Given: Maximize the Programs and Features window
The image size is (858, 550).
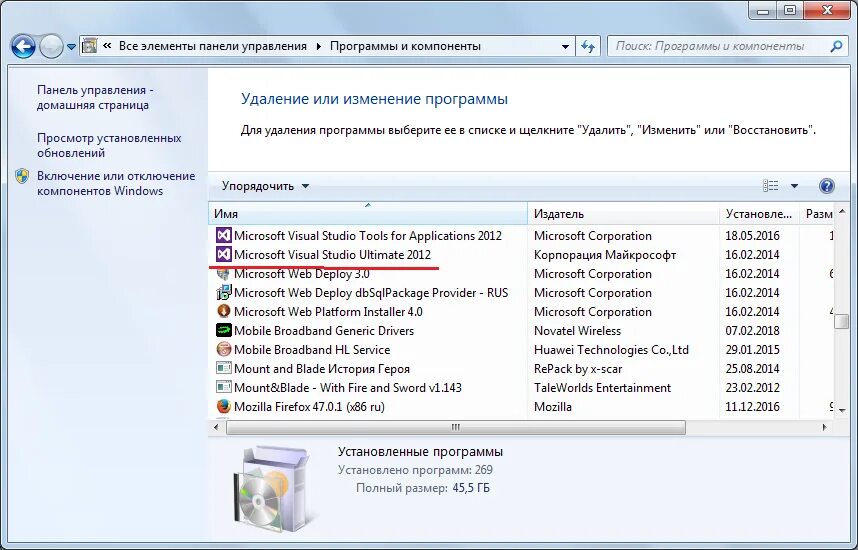Looking at the screenshot, I should 790,10.
